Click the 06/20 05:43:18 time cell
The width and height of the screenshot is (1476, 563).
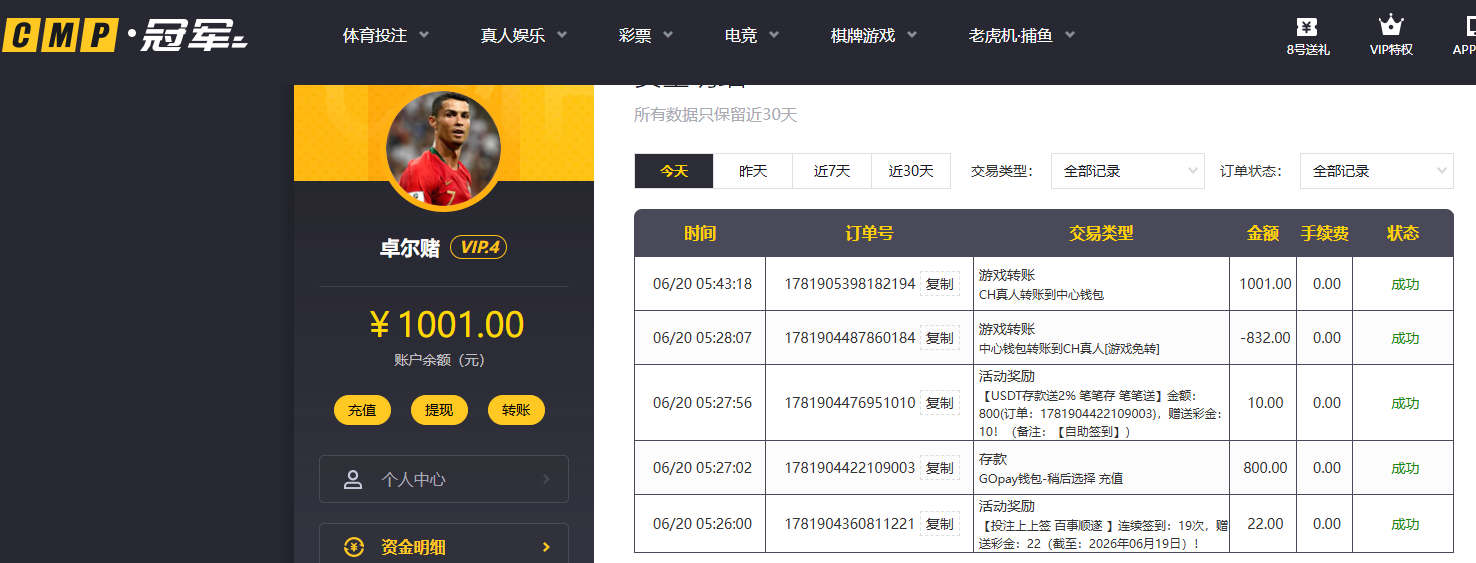coord(702,284)
